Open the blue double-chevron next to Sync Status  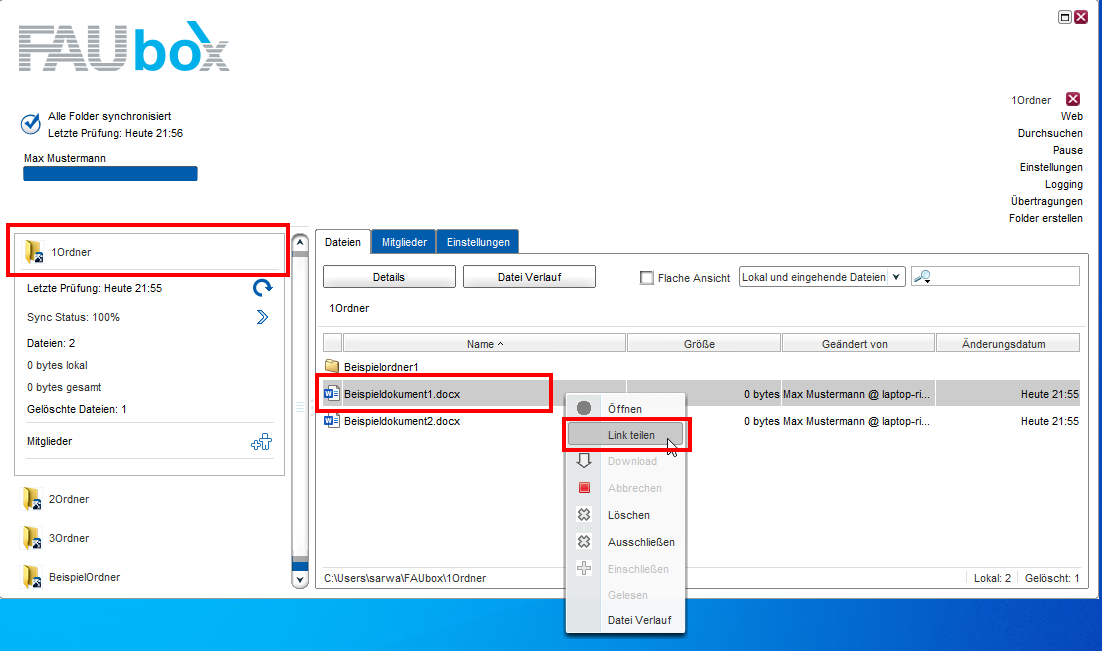(x=262, y=317)
